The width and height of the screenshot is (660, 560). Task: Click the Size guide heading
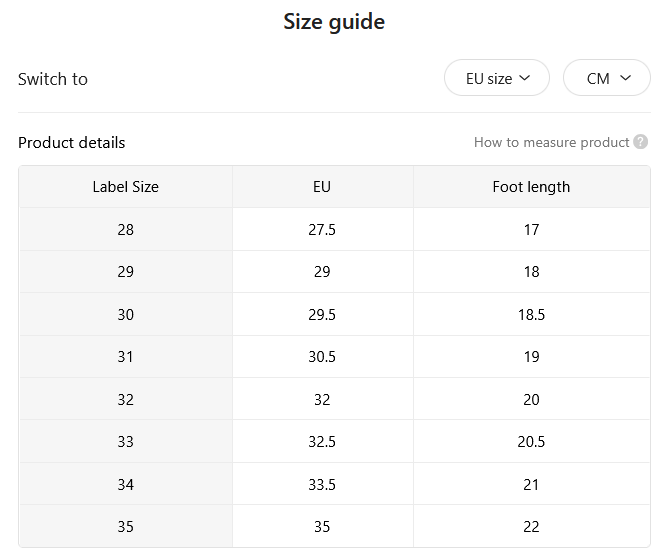pyautogui.click(x=334, y=22)
